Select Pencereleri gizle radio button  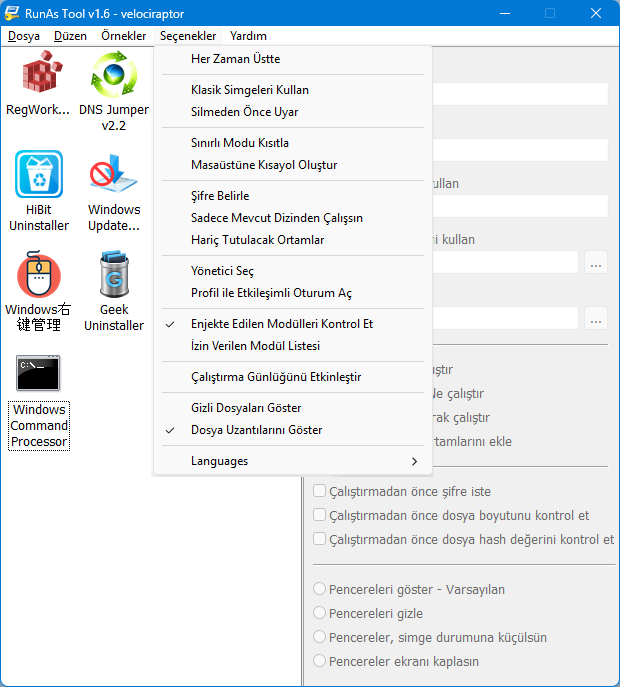[x=319, y=613]
